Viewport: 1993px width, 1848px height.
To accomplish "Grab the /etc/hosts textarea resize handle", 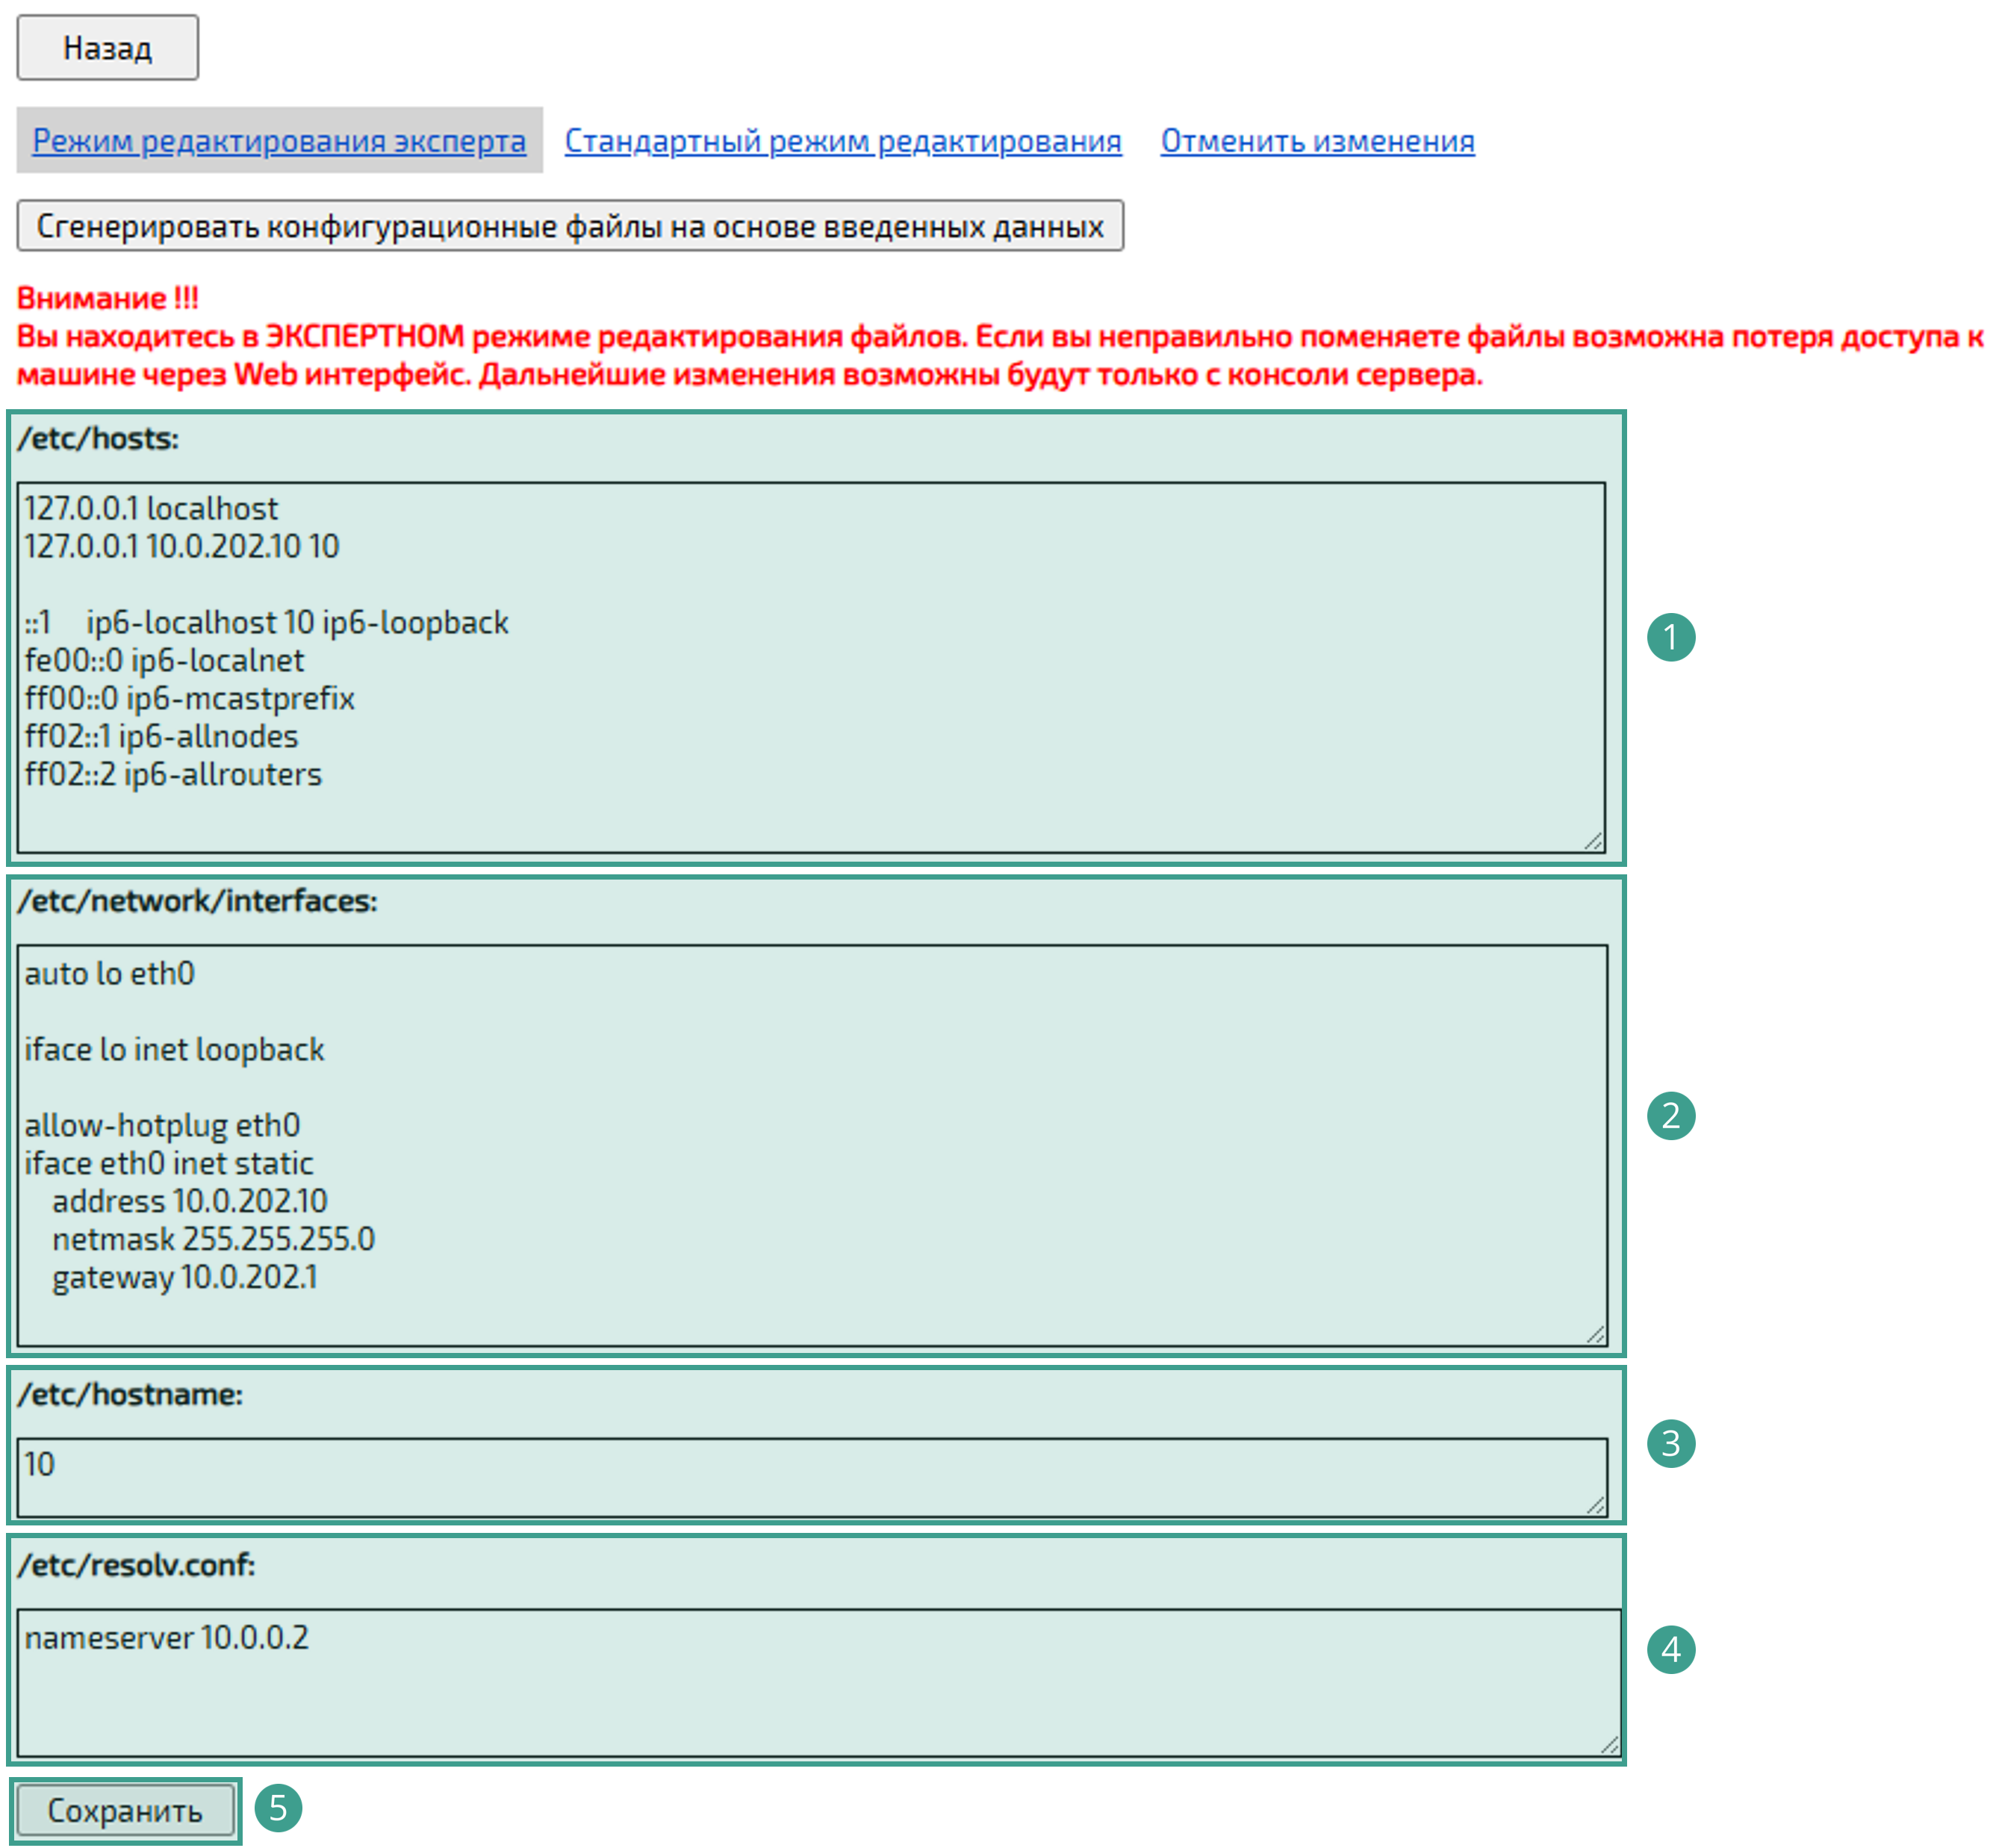I will coord(1594,842).
